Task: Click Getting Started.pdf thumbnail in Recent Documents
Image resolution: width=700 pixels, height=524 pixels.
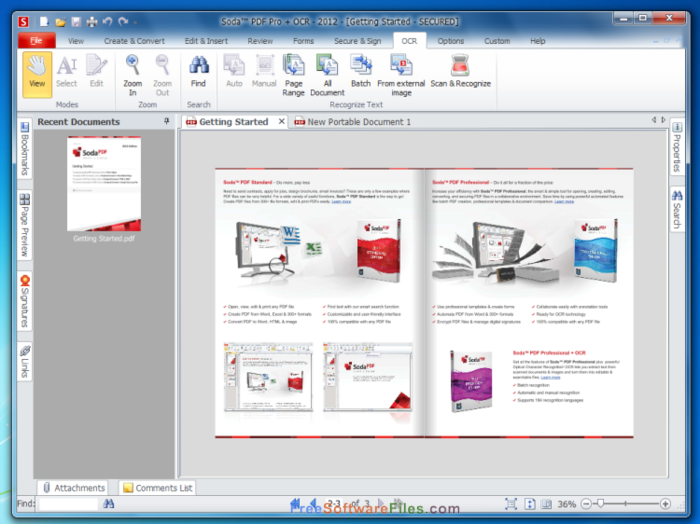Action: (104, 184)
